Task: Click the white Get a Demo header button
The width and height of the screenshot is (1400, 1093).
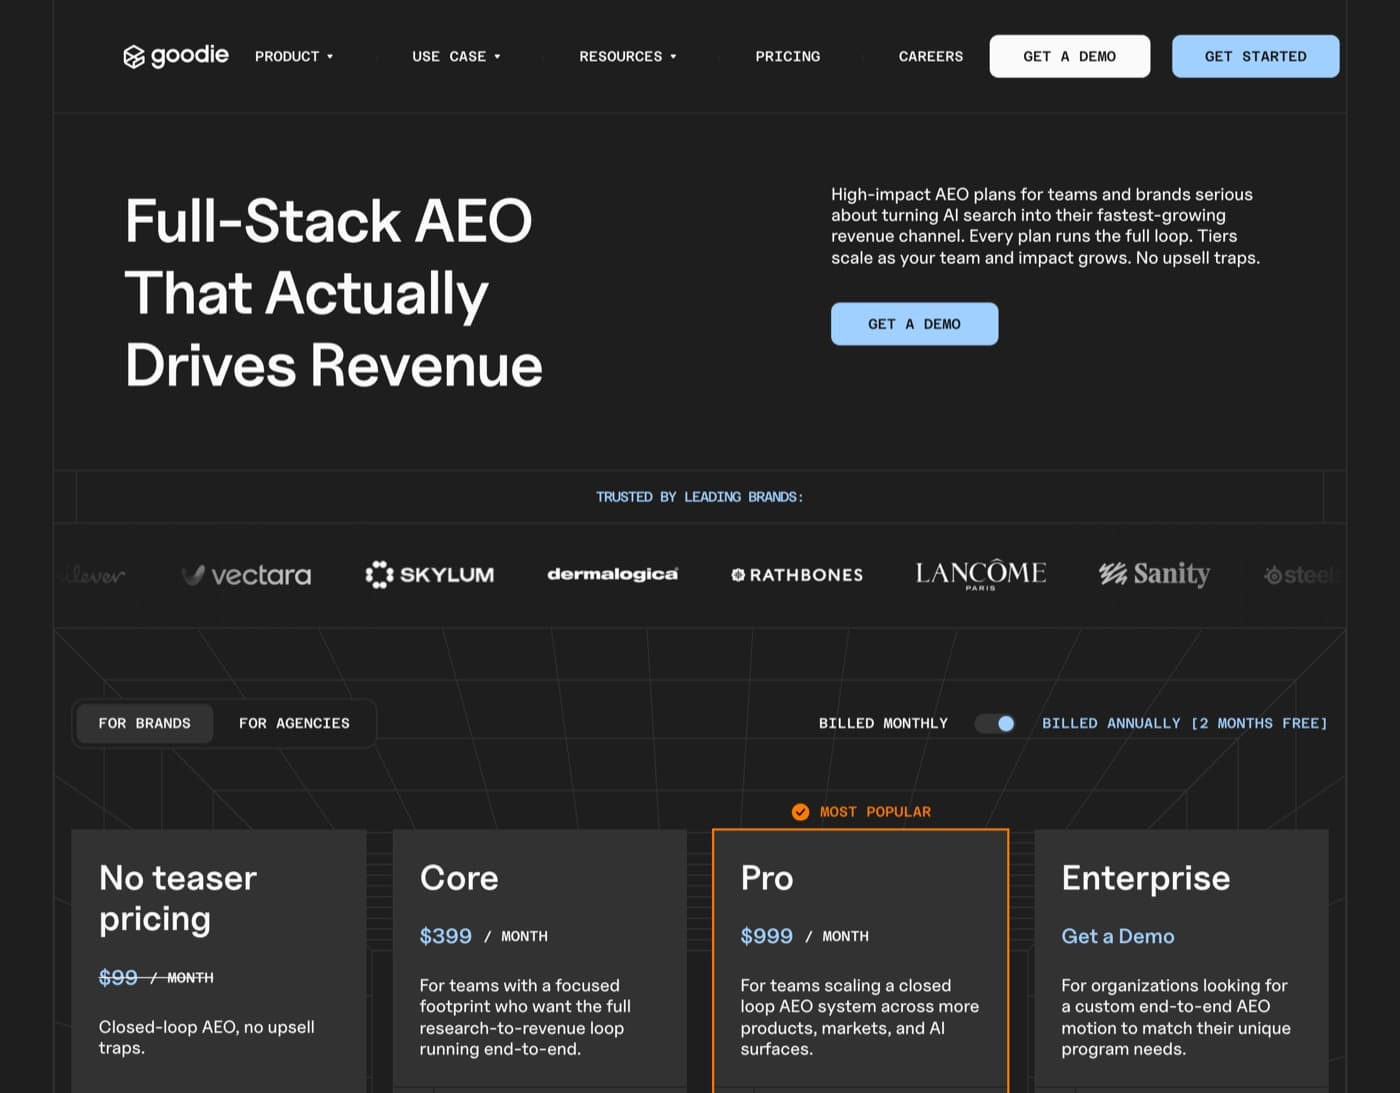Action: (1070, 56)
